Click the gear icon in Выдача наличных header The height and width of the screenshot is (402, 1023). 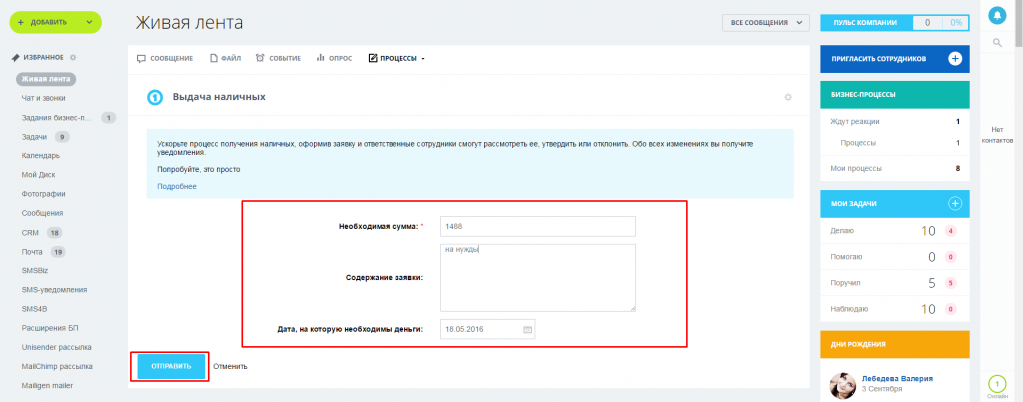(x=788, y=97)
